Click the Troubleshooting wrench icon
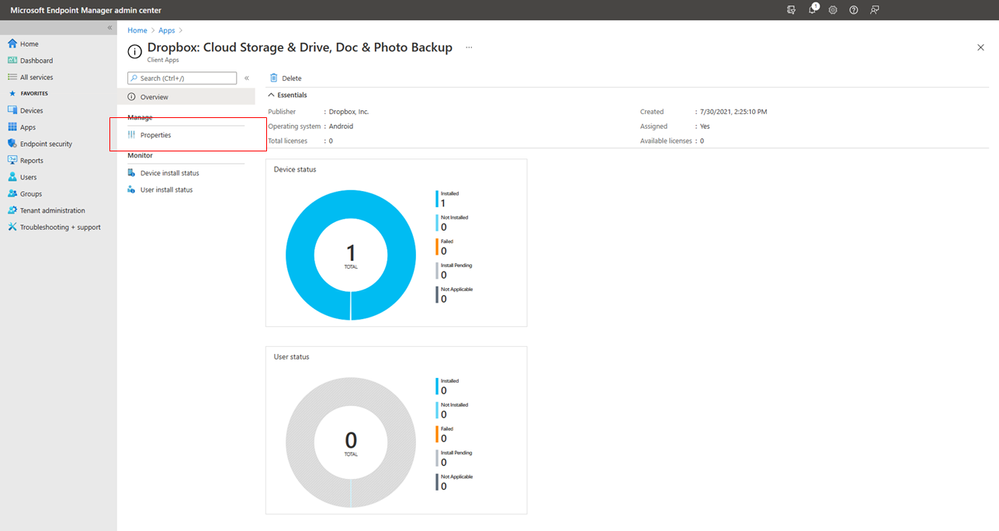Image resolution: width=999 pixels, height=531 pixels. coord(12,226)
